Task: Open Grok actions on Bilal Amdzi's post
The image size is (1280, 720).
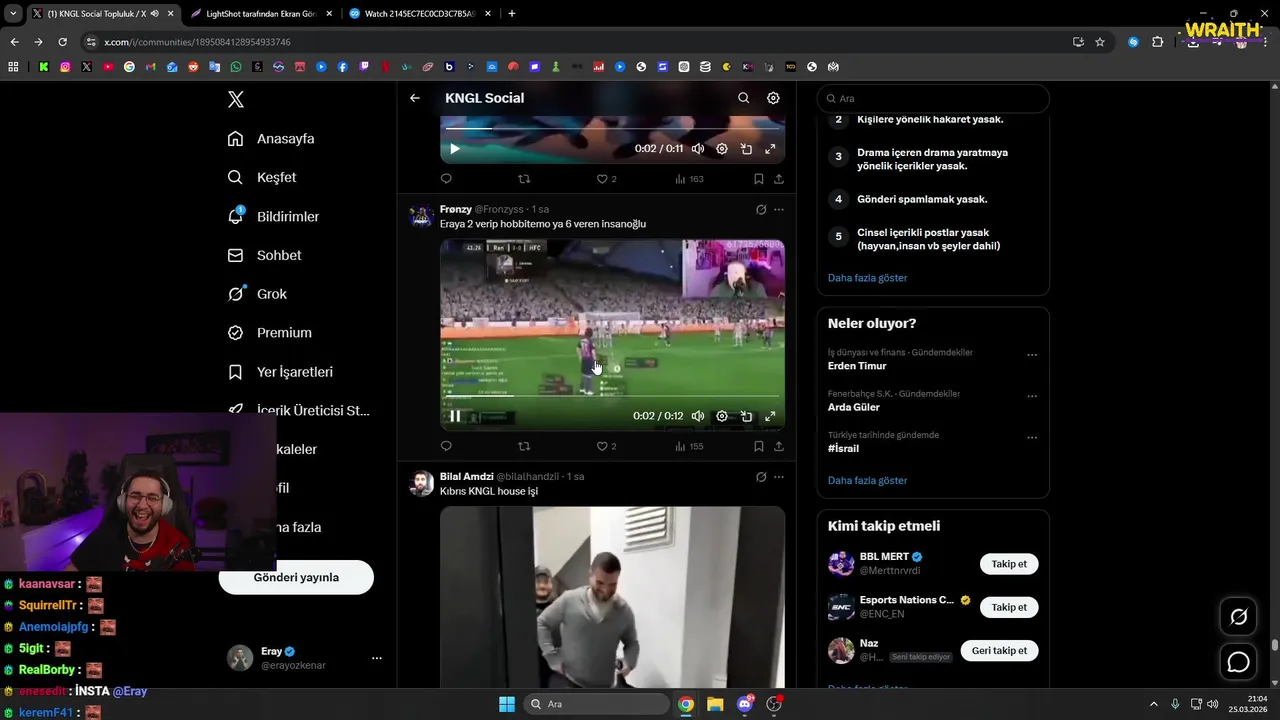Action: coord(761,477)
